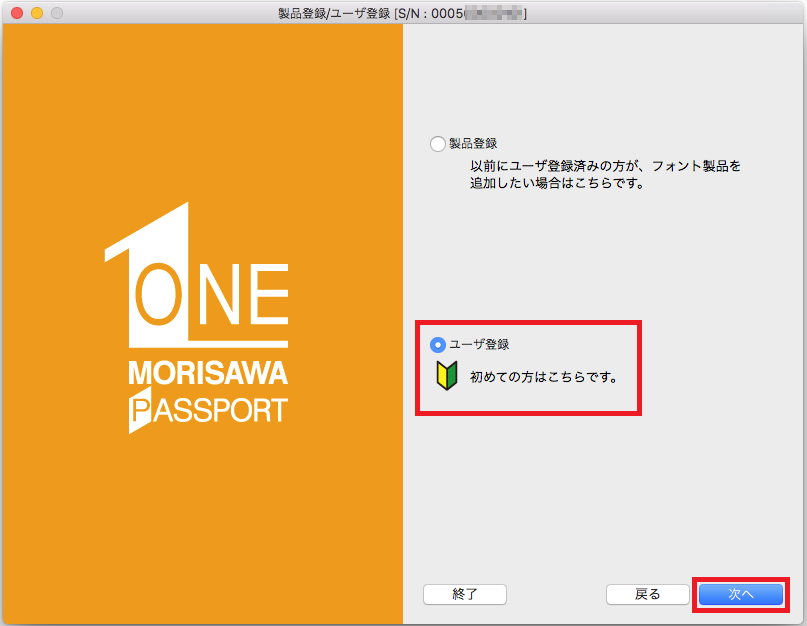Click the NE letters in the ONE logo

point(244,294)
